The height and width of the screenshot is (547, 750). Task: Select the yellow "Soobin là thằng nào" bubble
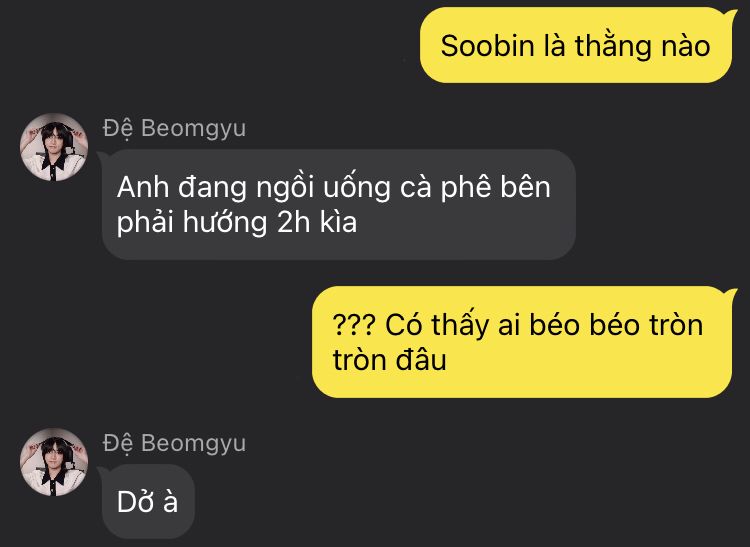point(576,45)
